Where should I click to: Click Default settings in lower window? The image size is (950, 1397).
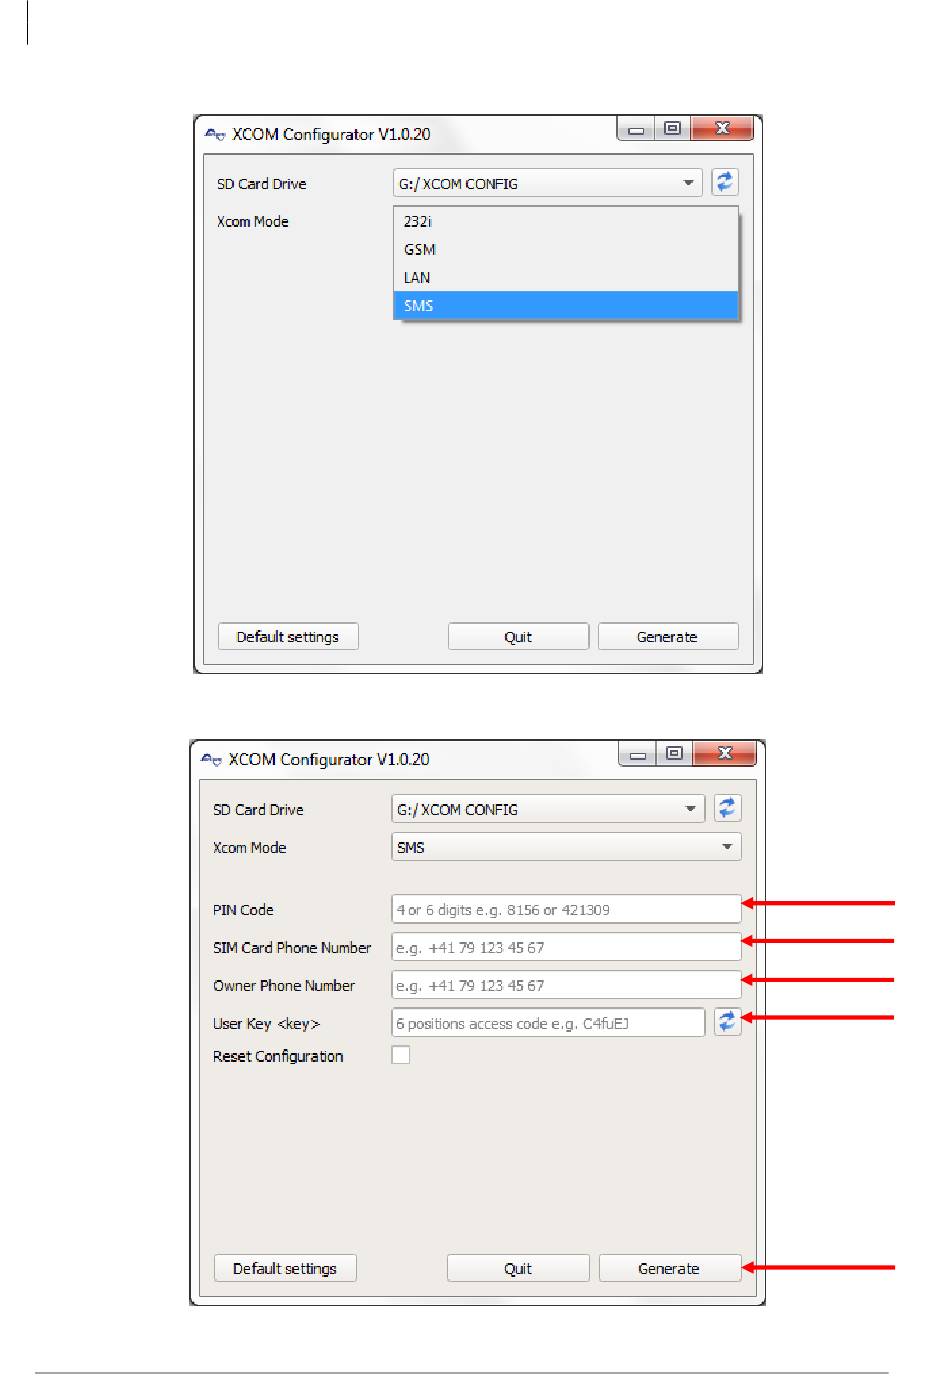(x=285, y=1268)
